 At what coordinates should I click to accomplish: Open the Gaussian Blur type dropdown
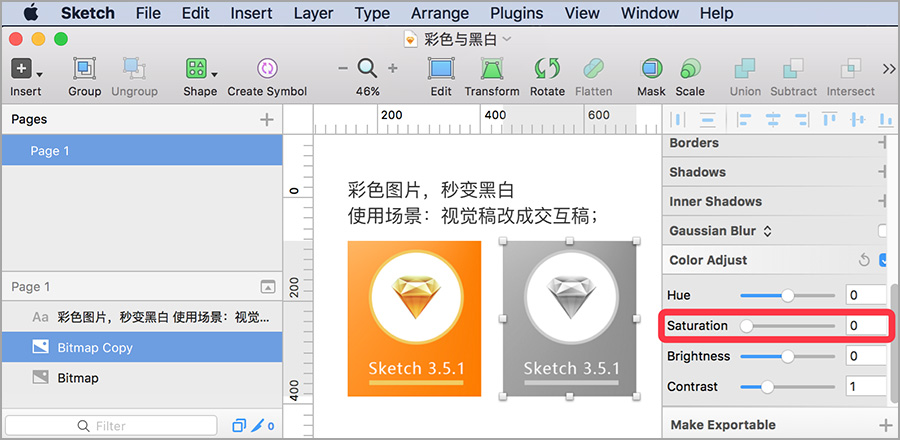click(x=767, y=231)
